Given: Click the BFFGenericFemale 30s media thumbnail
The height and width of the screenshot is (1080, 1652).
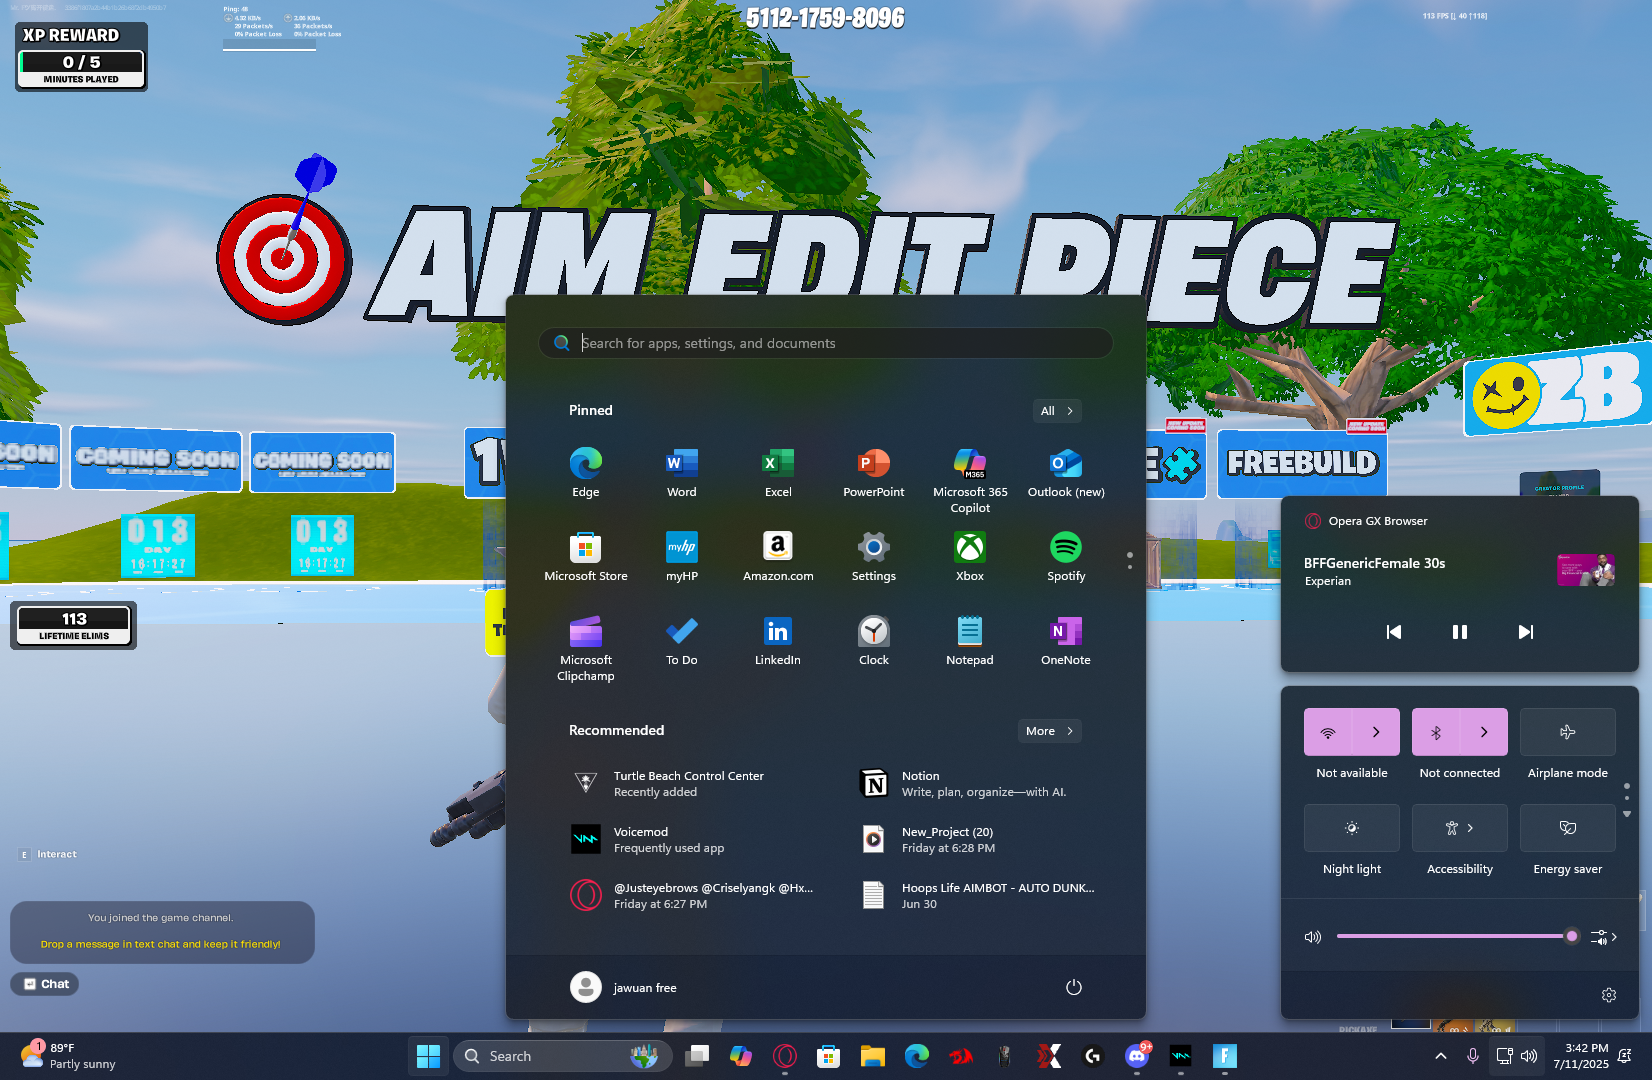Looking at the screenshot, I should [1586, 570].
